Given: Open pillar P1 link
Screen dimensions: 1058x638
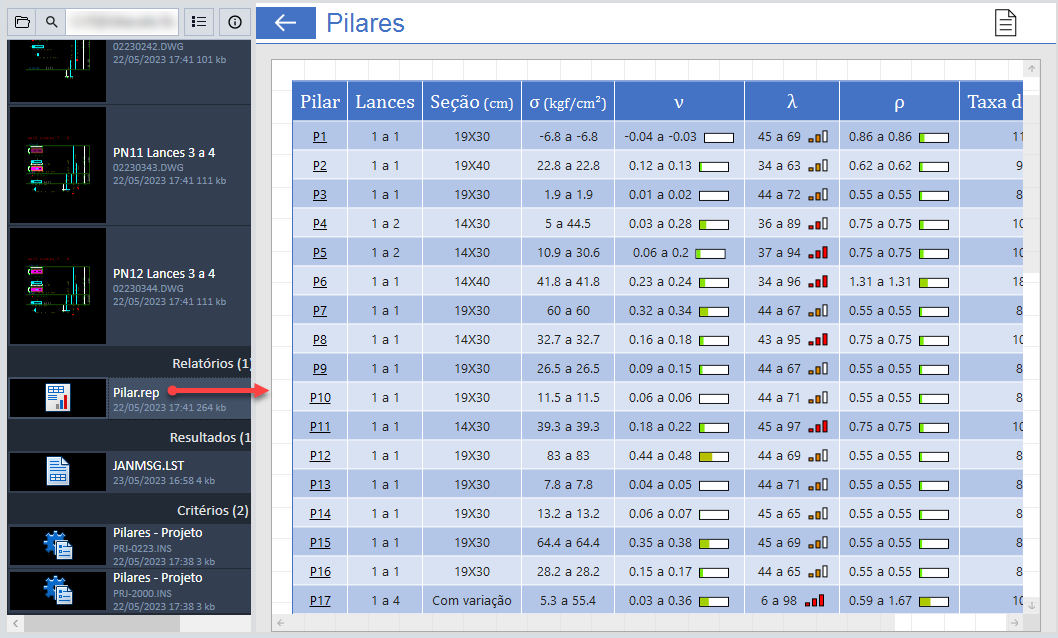Looking at the screenshot, I should [320, 137].
